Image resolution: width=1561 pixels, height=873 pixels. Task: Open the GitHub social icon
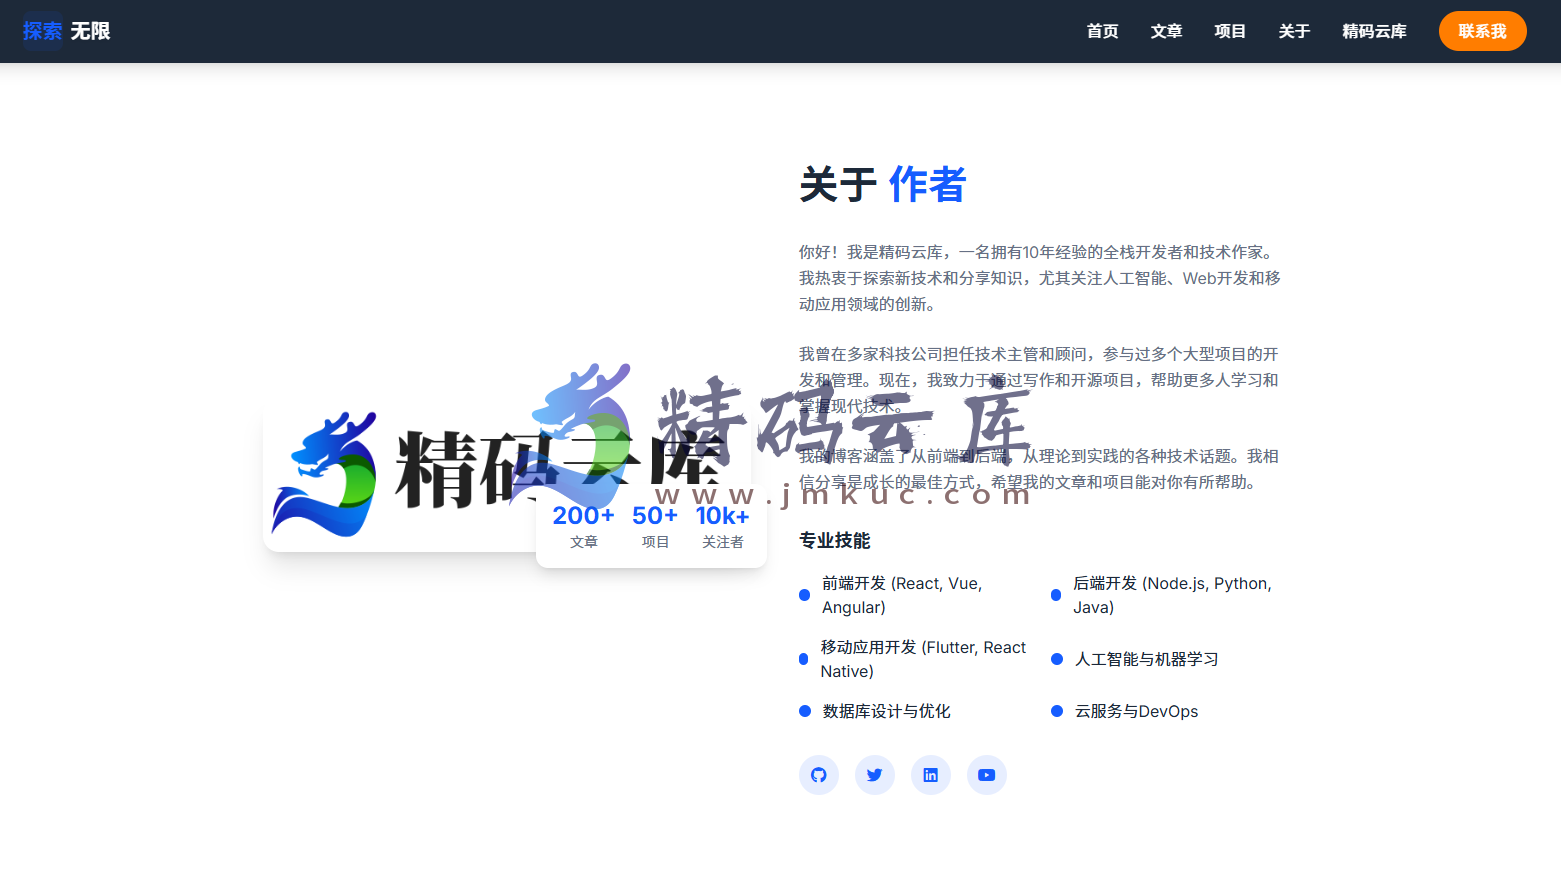(819, 775)
